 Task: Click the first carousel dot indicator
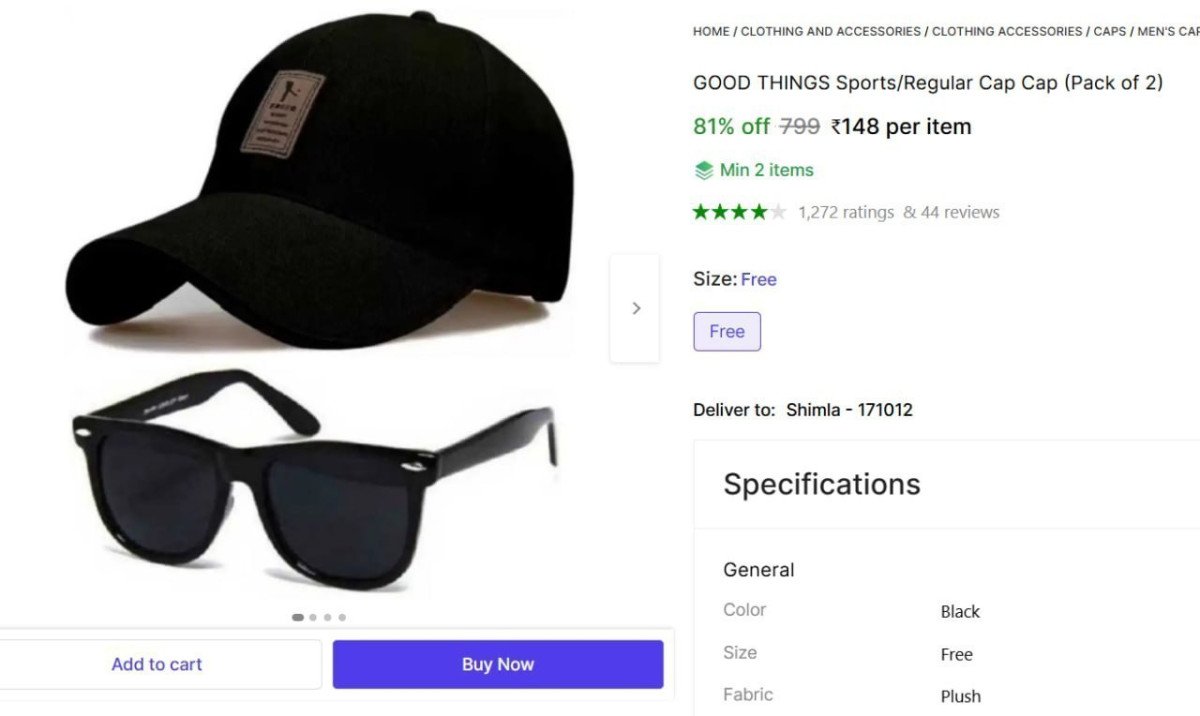point(297,617)
